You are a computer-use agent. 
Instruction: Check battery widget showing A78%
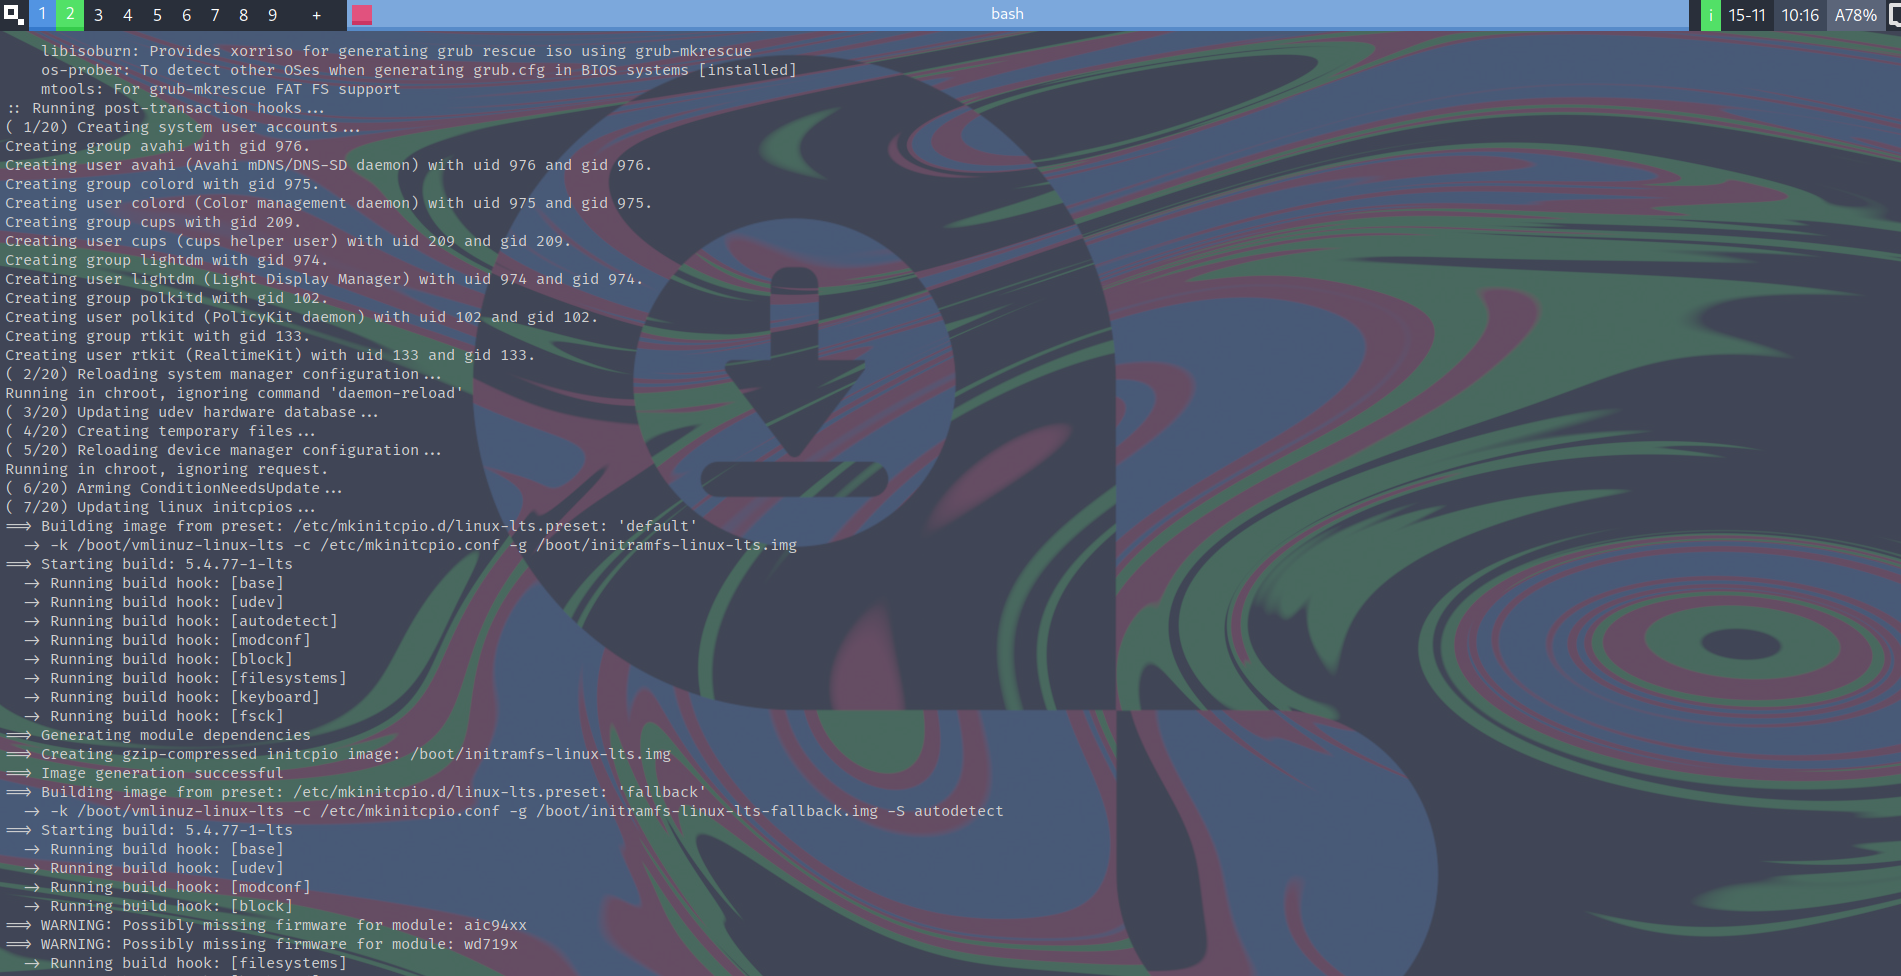(x=1855, y=15)
